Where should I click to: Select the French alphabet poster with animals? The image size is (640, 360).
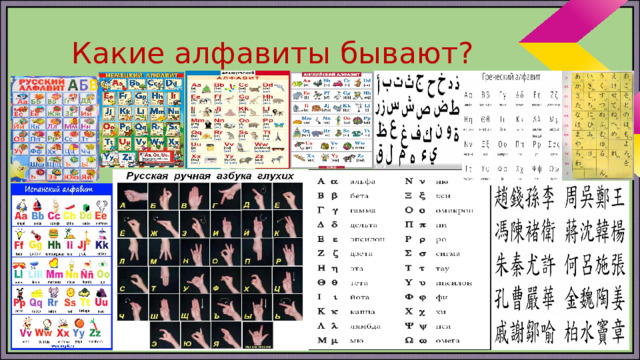(x=238, y=120)
